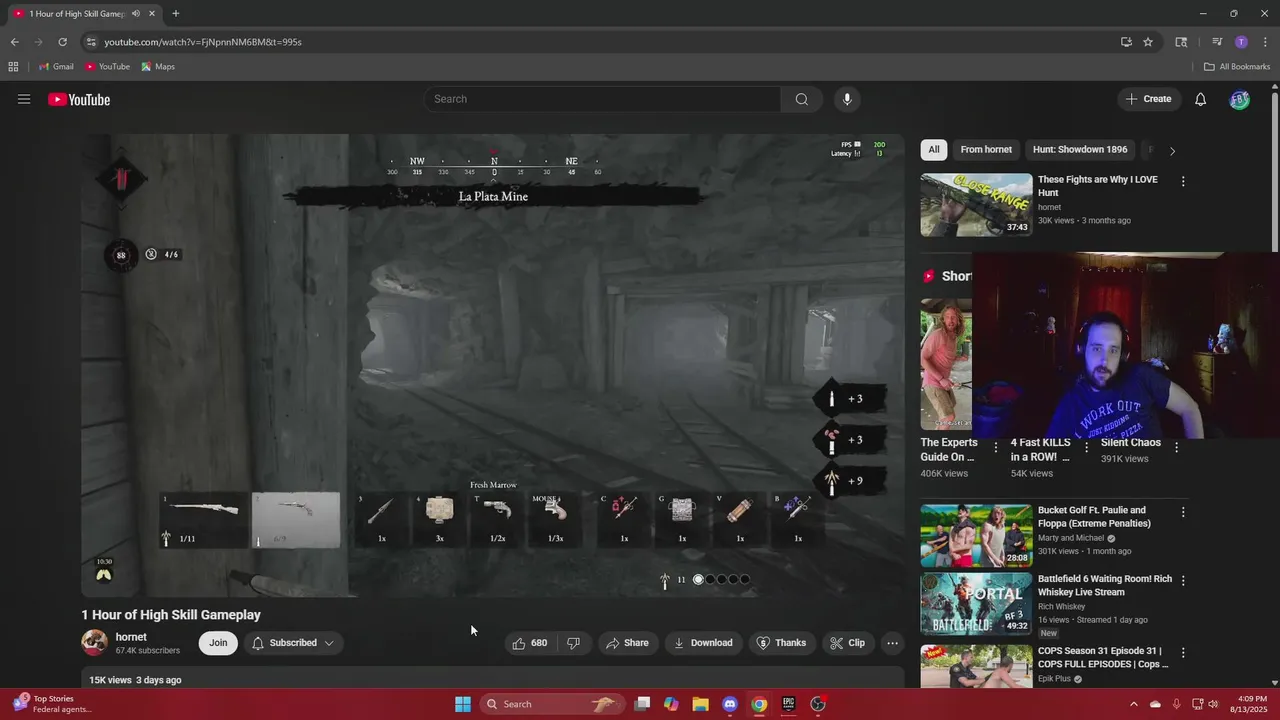Open Copilot from the taskbar
The height and width of the screenshot is (720, 1280).
[x=671, y=704]
